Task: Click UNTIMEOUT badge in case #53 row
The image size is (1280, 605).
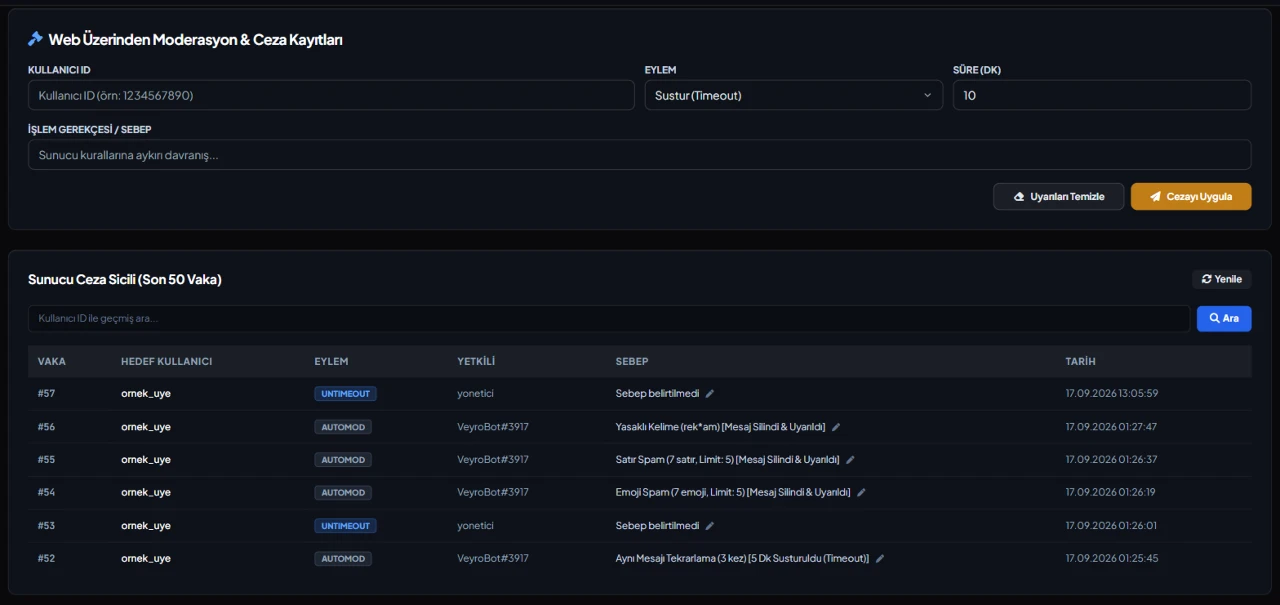Action: click(345, 526)
